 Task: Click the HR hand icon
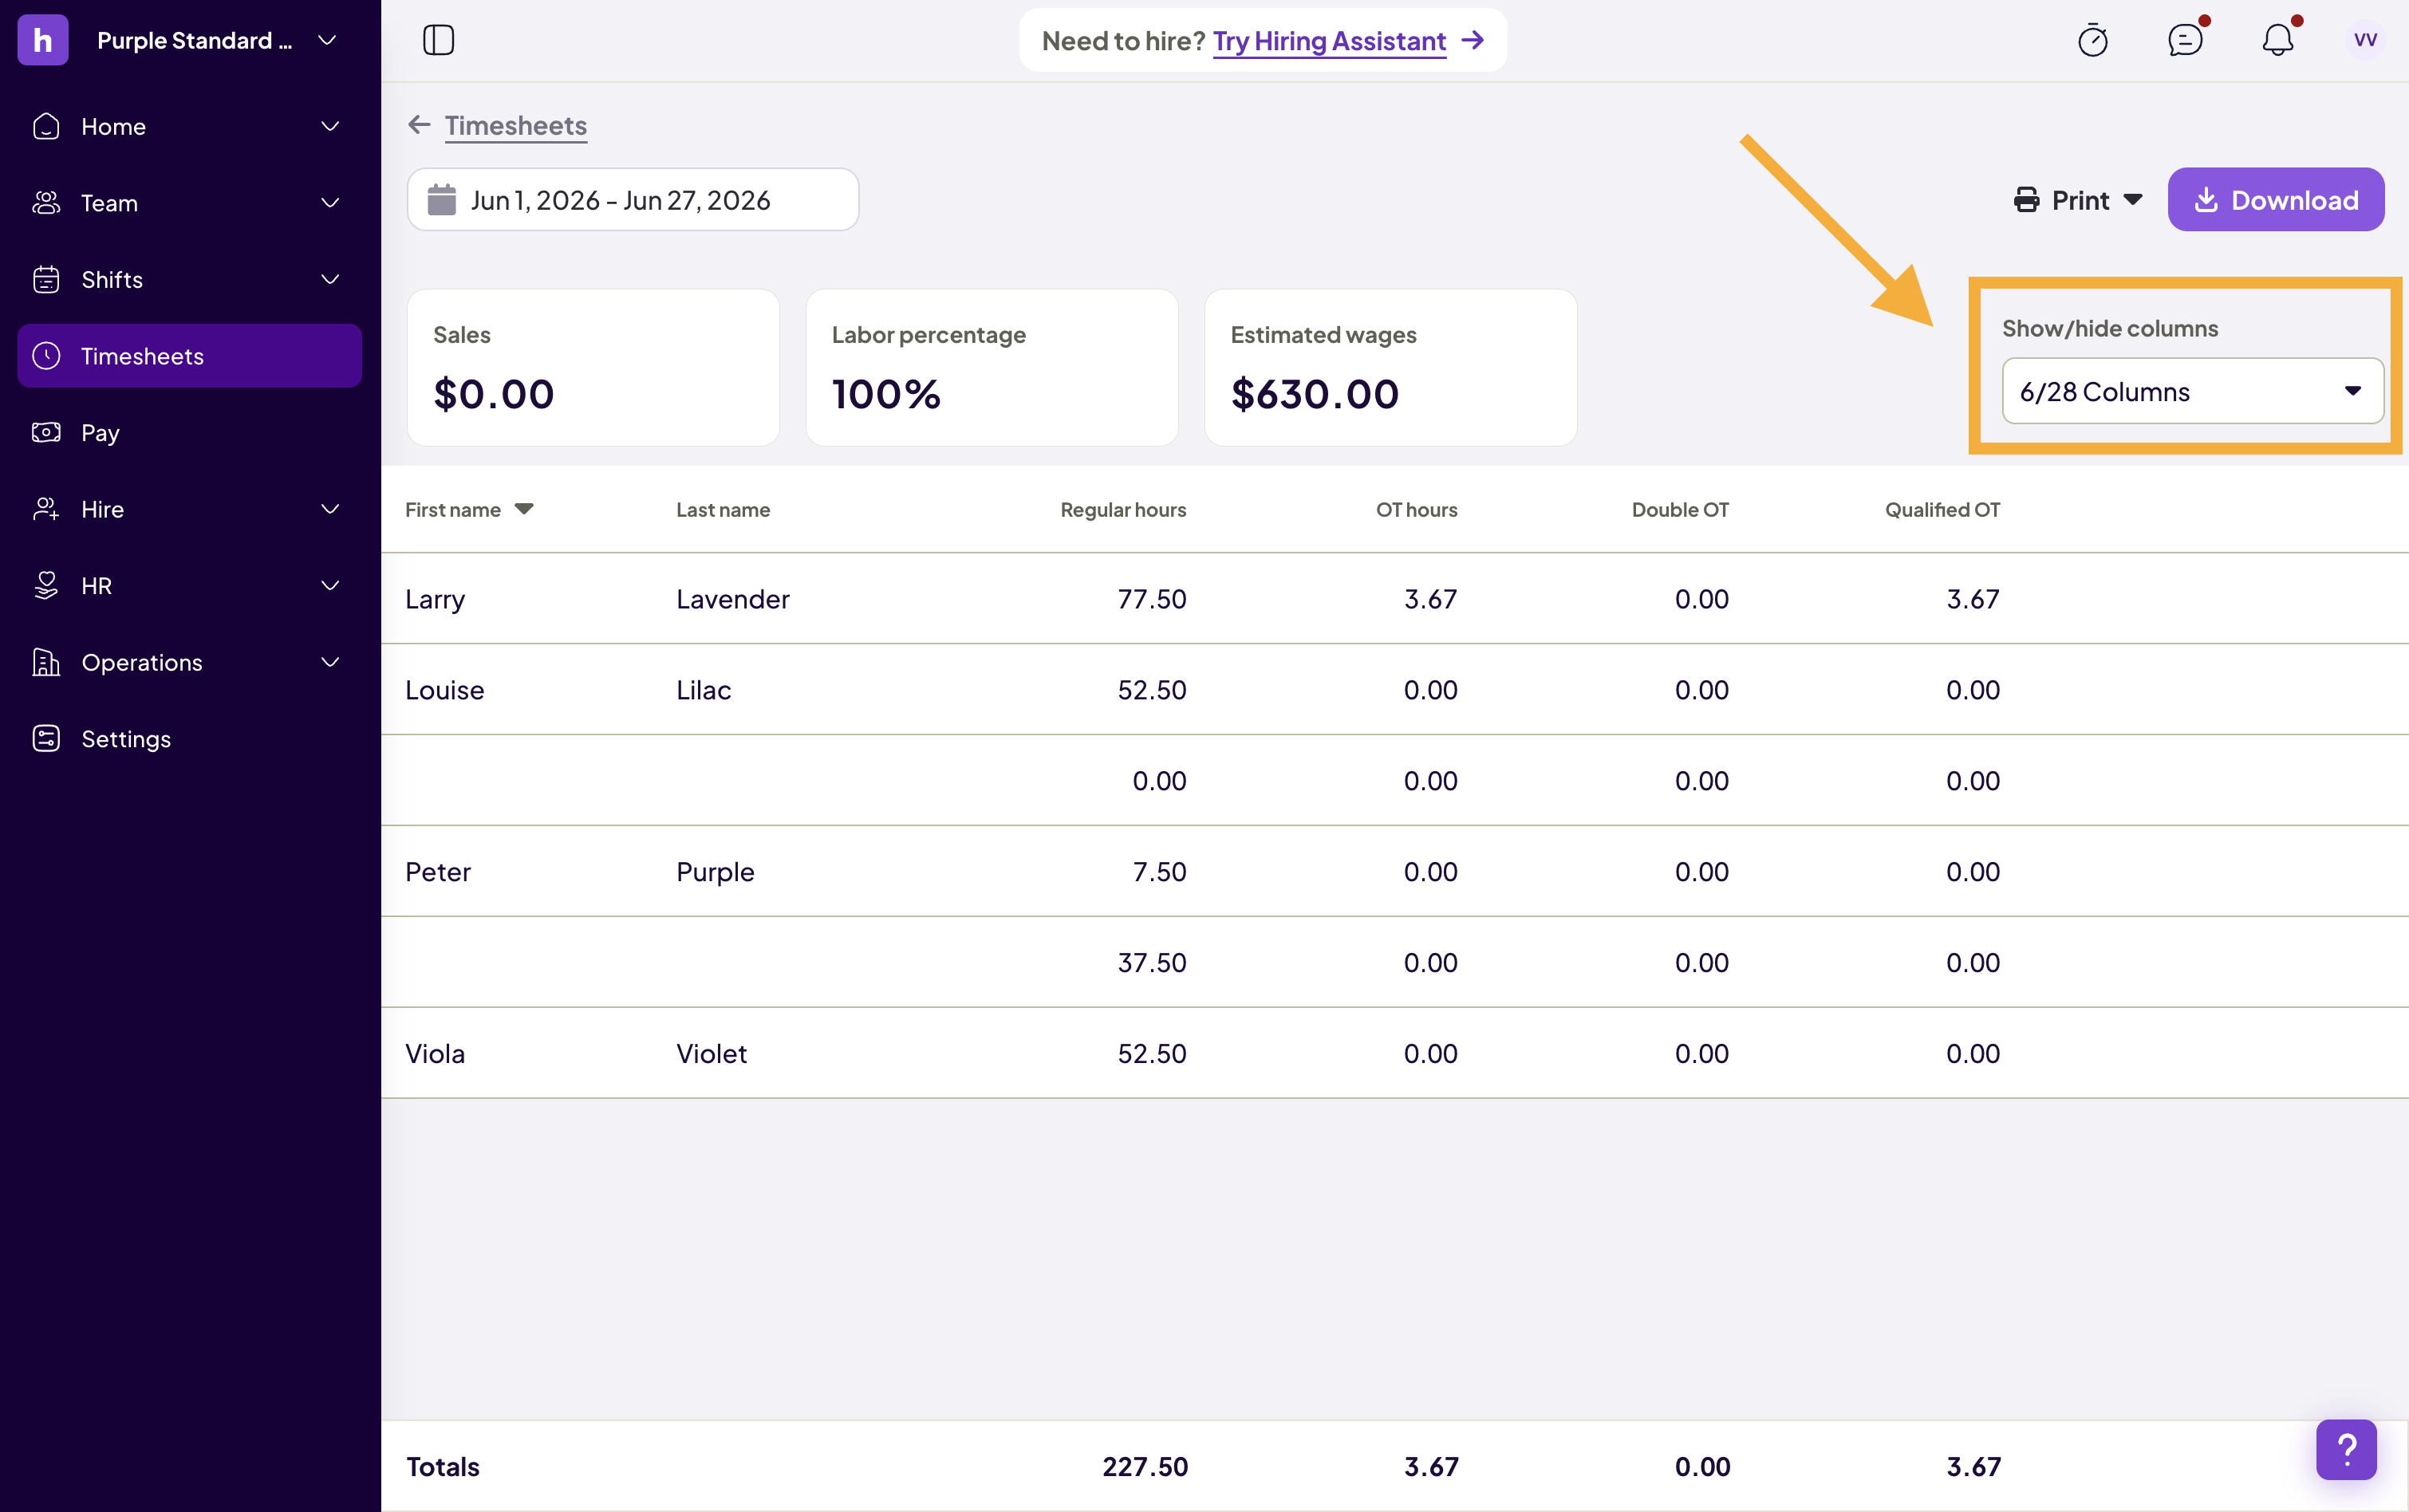(x=46, y=585)
